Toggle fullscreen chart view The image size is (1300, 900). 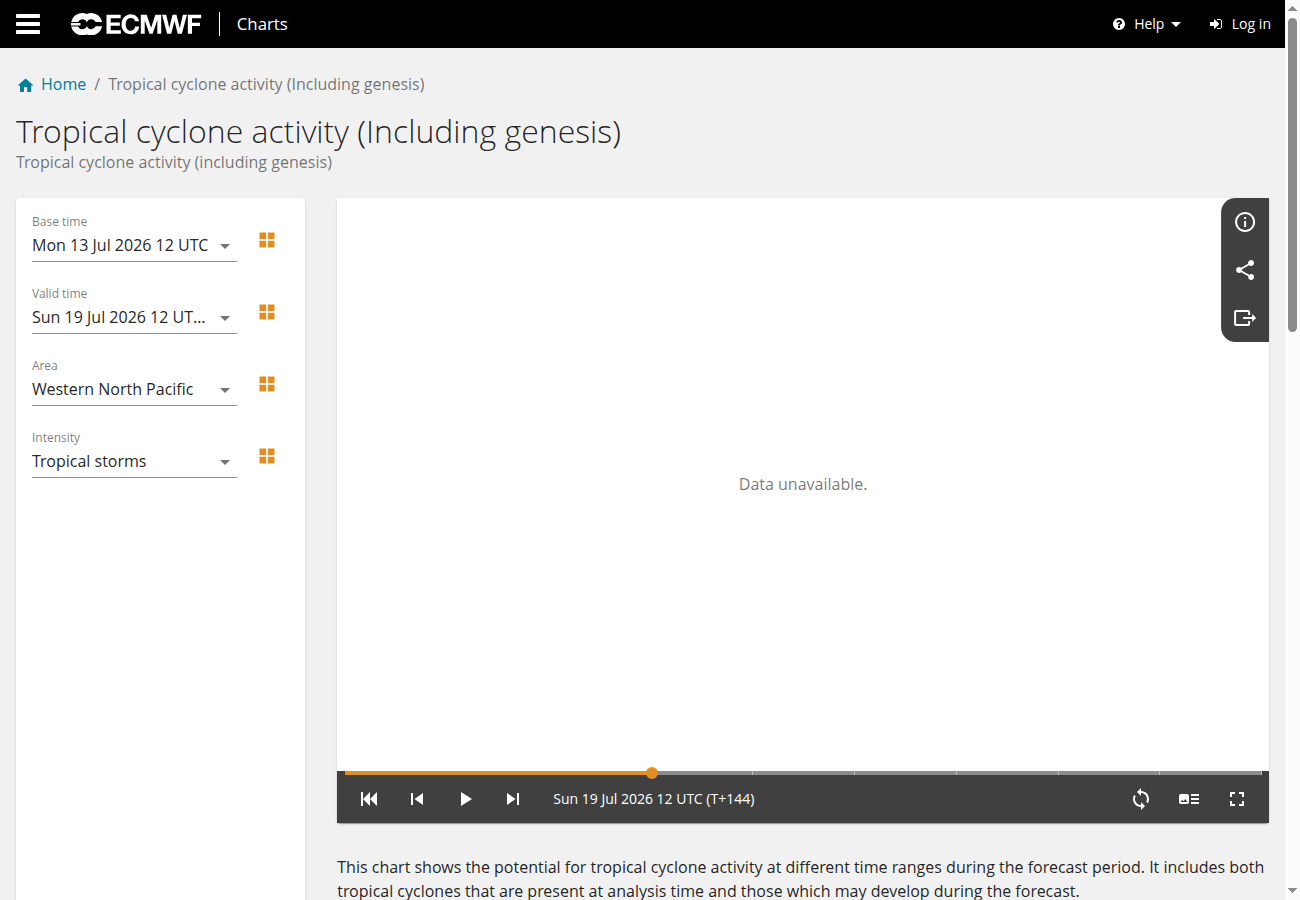pos(1237,799)
